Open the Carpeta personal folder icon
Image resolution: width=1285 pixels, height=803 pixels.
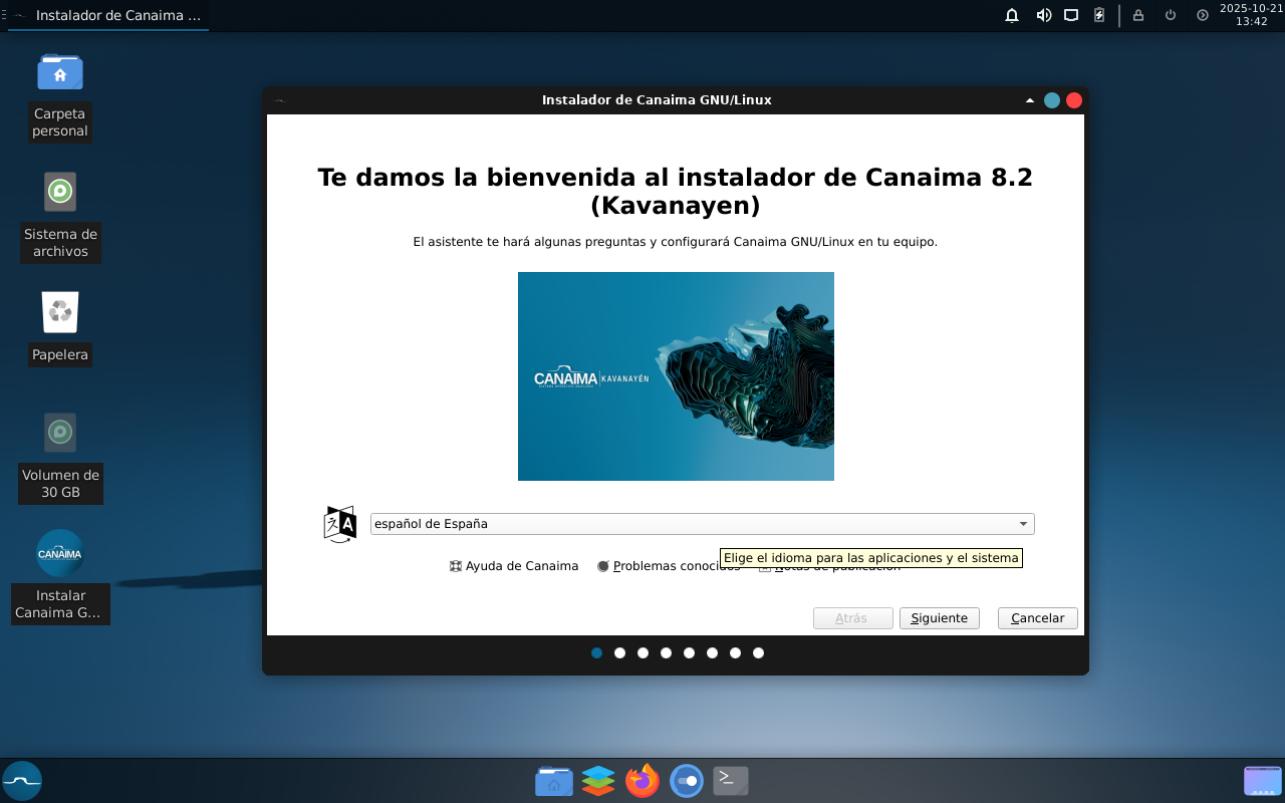click(x=60, y=73)
